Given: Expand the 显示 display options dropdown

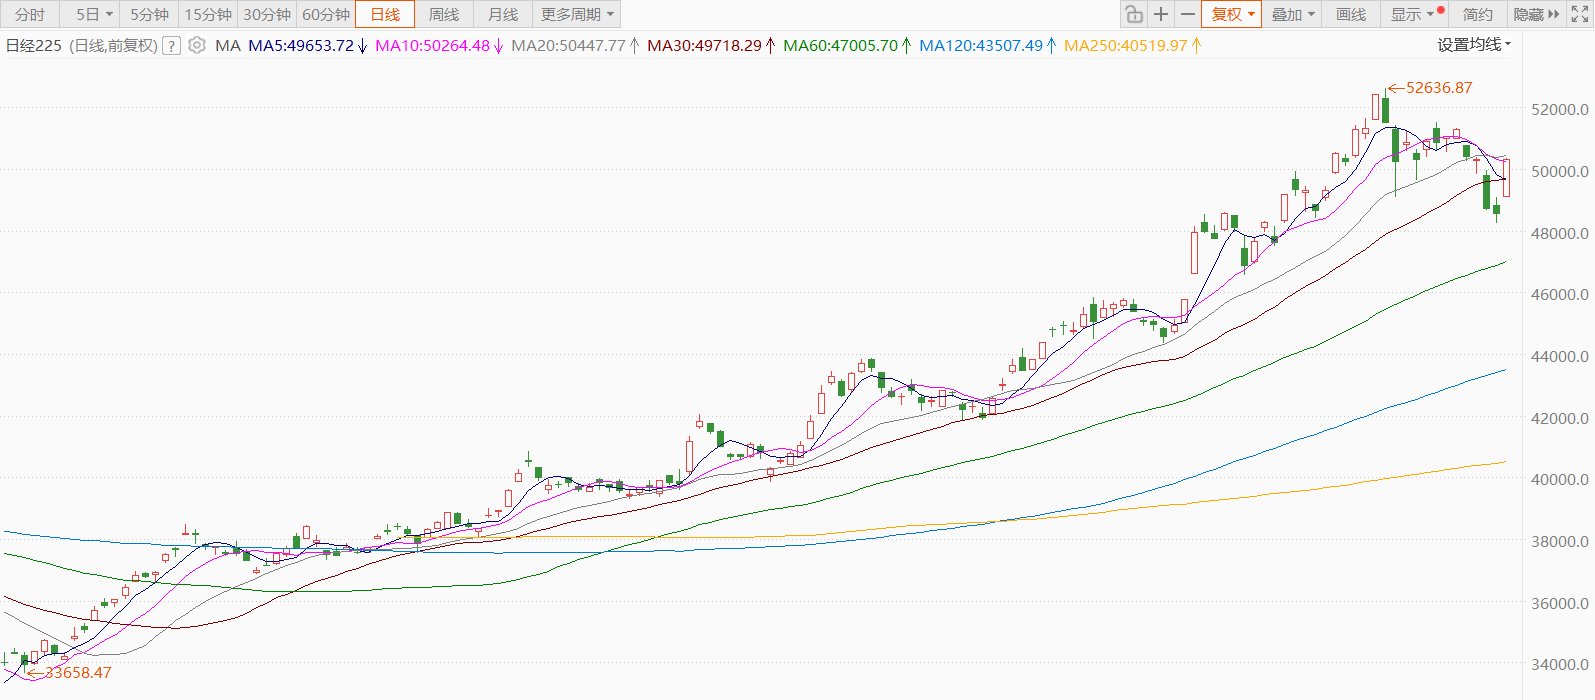Looking at the screenshot, I should tap(1412, 14).
